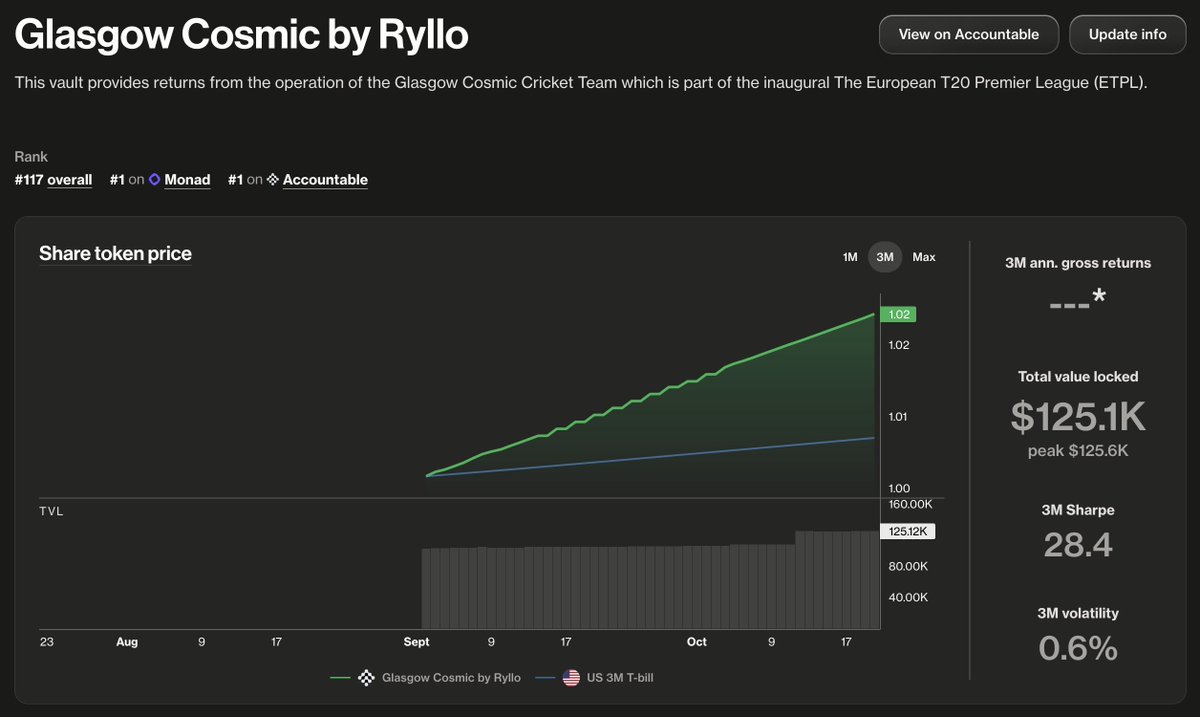Select the 1M chart range
The width and height of the screenshot is (1200, 717).
[850, 257]
